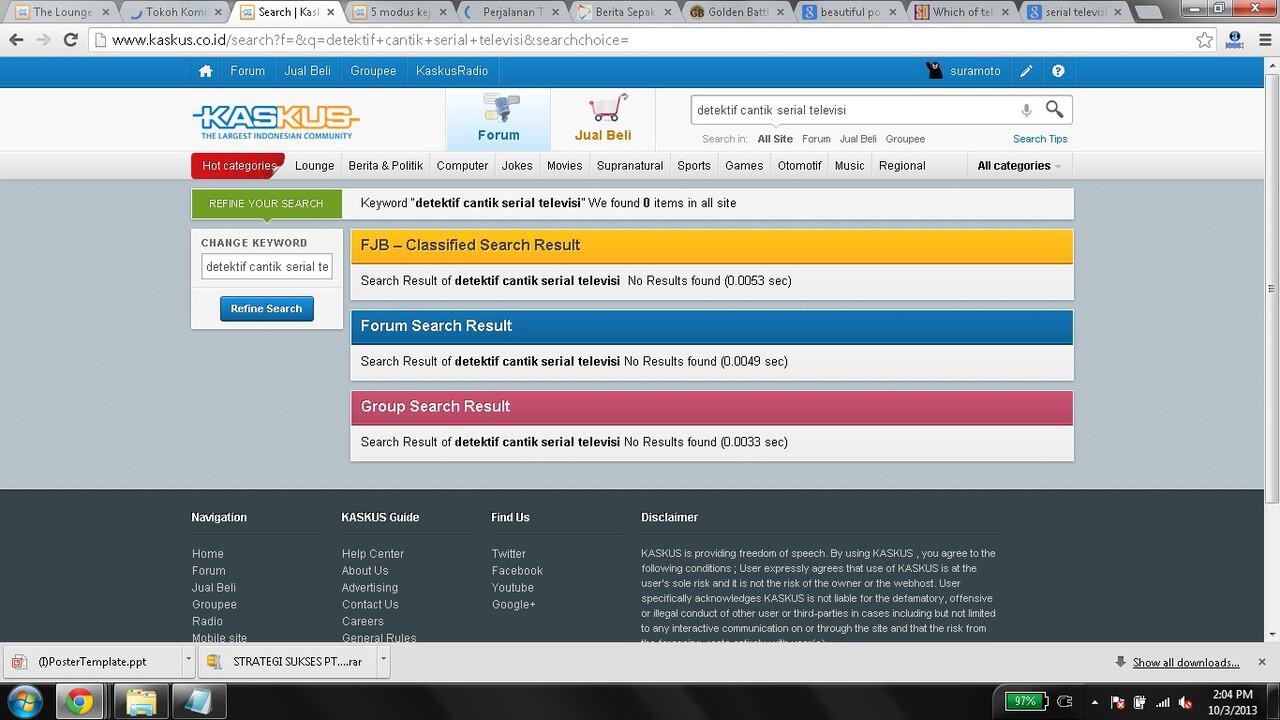Expand All categories dropdown
The image size is (1280, 720).
point(1019,166)
